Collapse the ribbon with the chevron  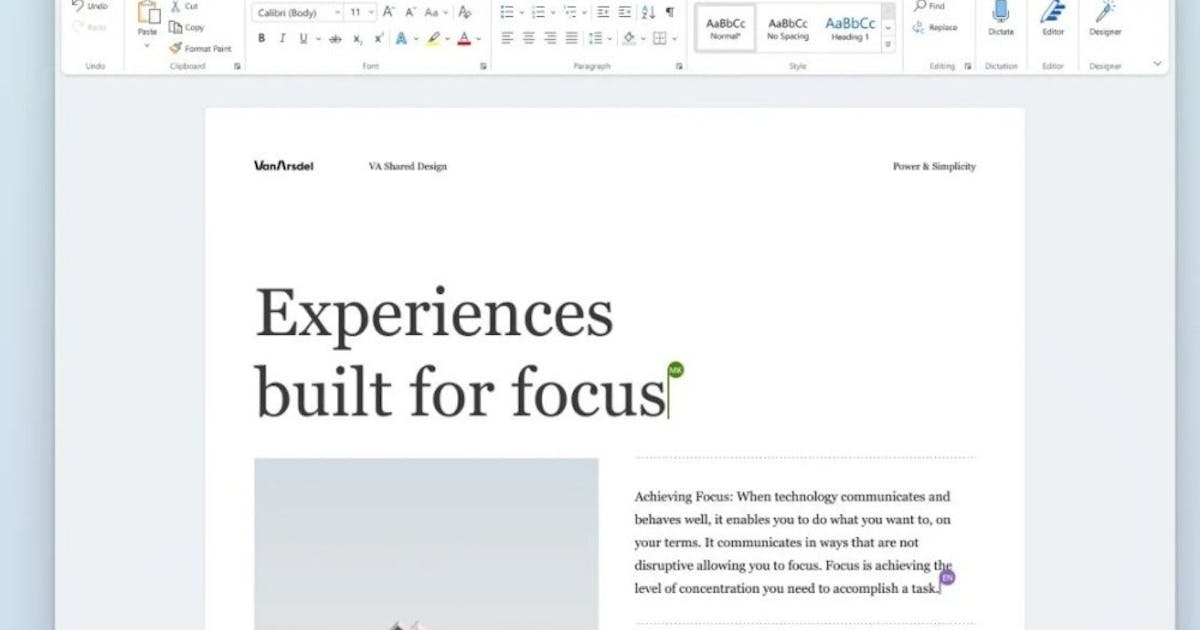click(1158, 63)
